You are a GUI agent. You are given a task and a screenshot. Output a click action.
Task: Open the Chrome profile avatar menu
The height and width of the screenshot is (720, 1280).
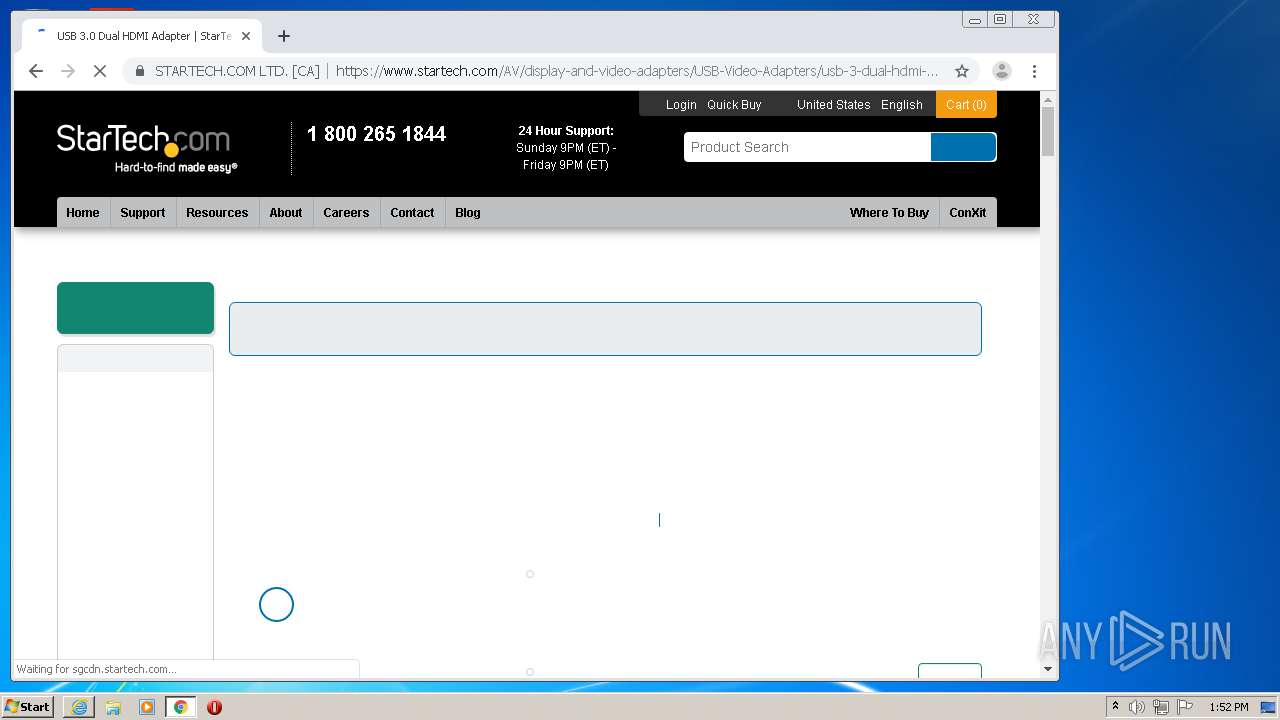point(1001,71)
